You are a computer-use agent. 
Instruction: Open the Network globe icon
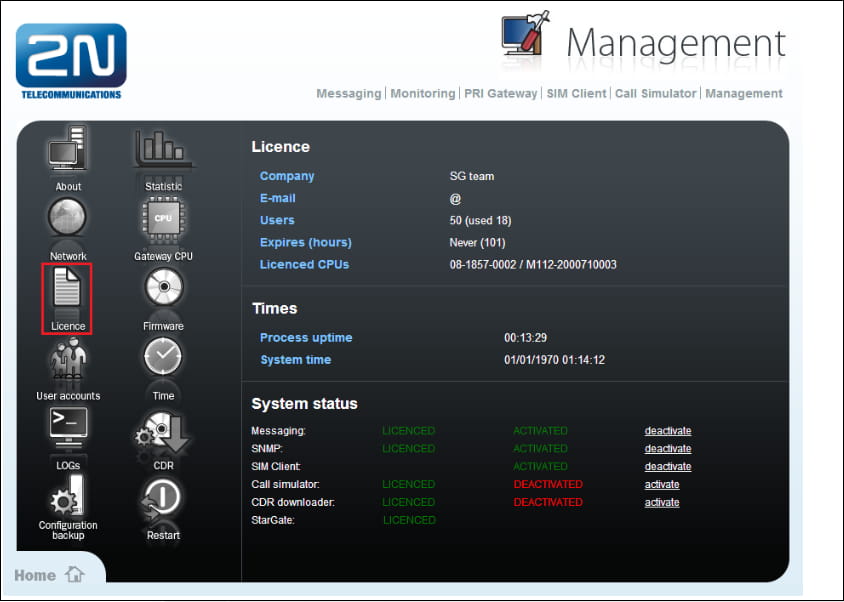coord(67,218)
